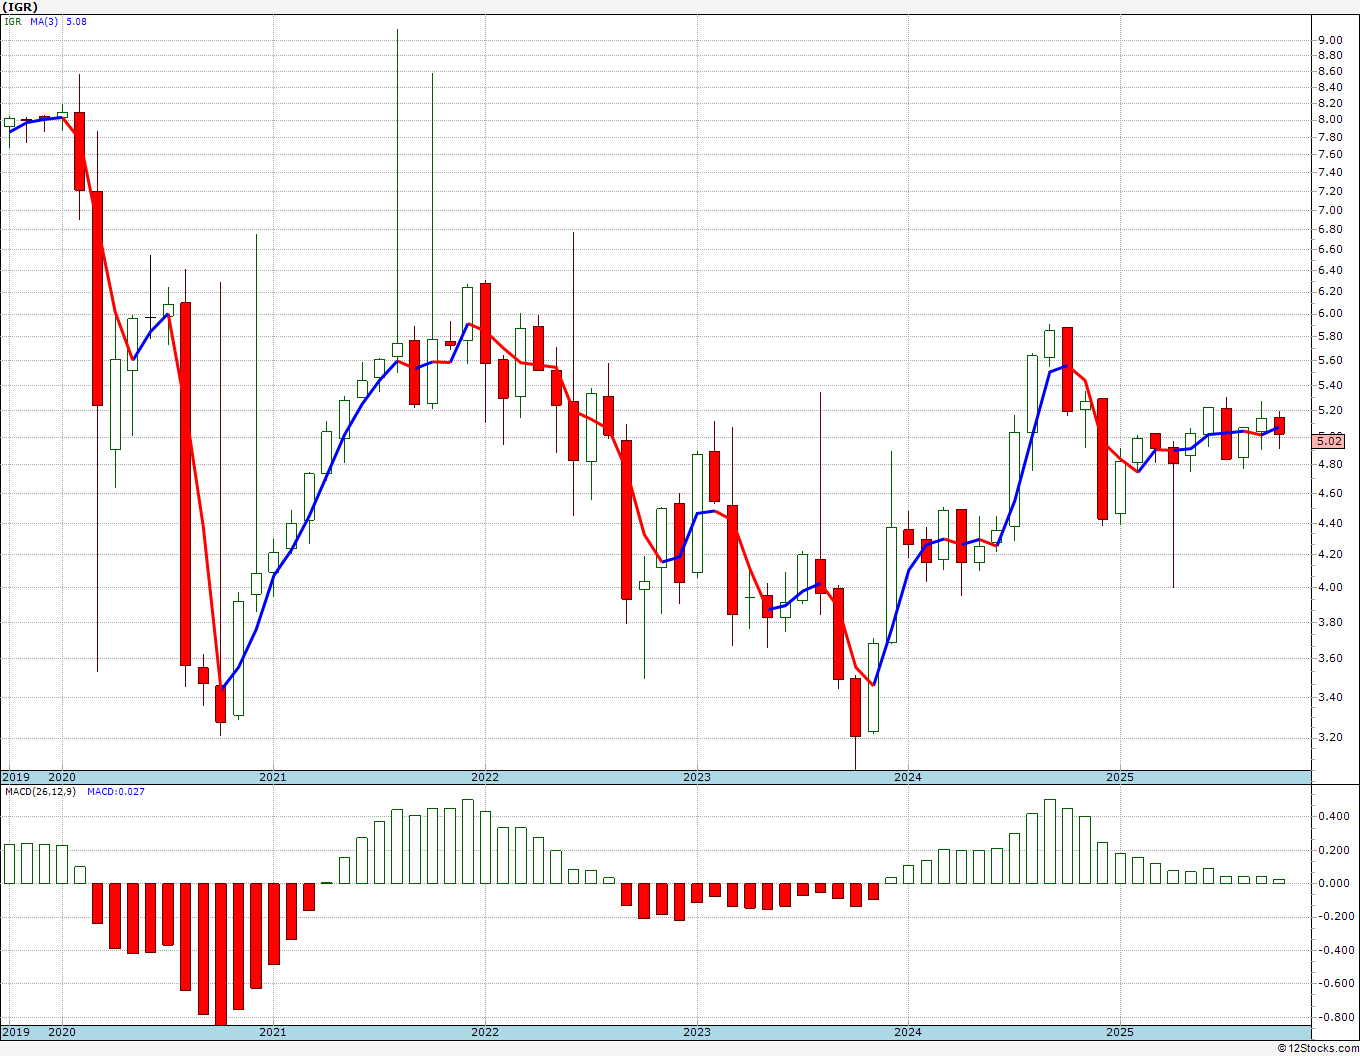Image resolution: width=1360 pixels, height=1056 pixels.
Task: Select the 5.08 moving average value
Action: 76,21
